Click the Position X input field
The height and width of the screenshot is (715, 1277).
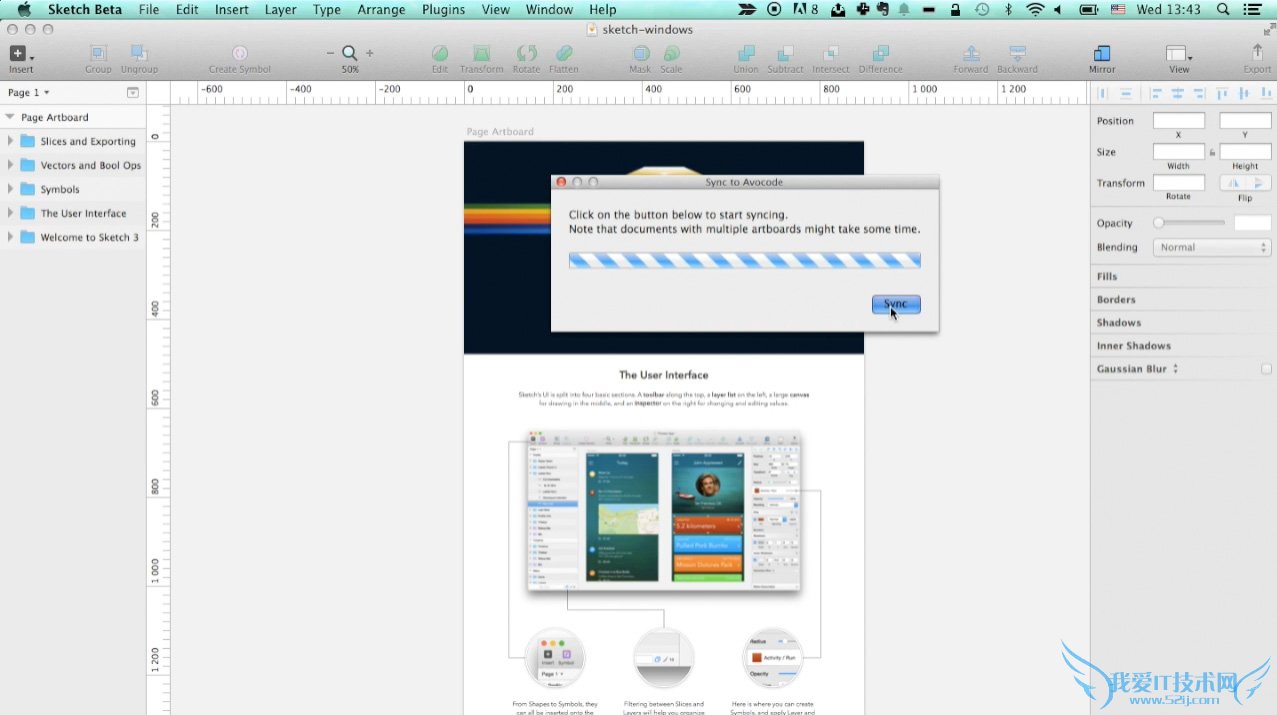click(x=1179, y=121)
